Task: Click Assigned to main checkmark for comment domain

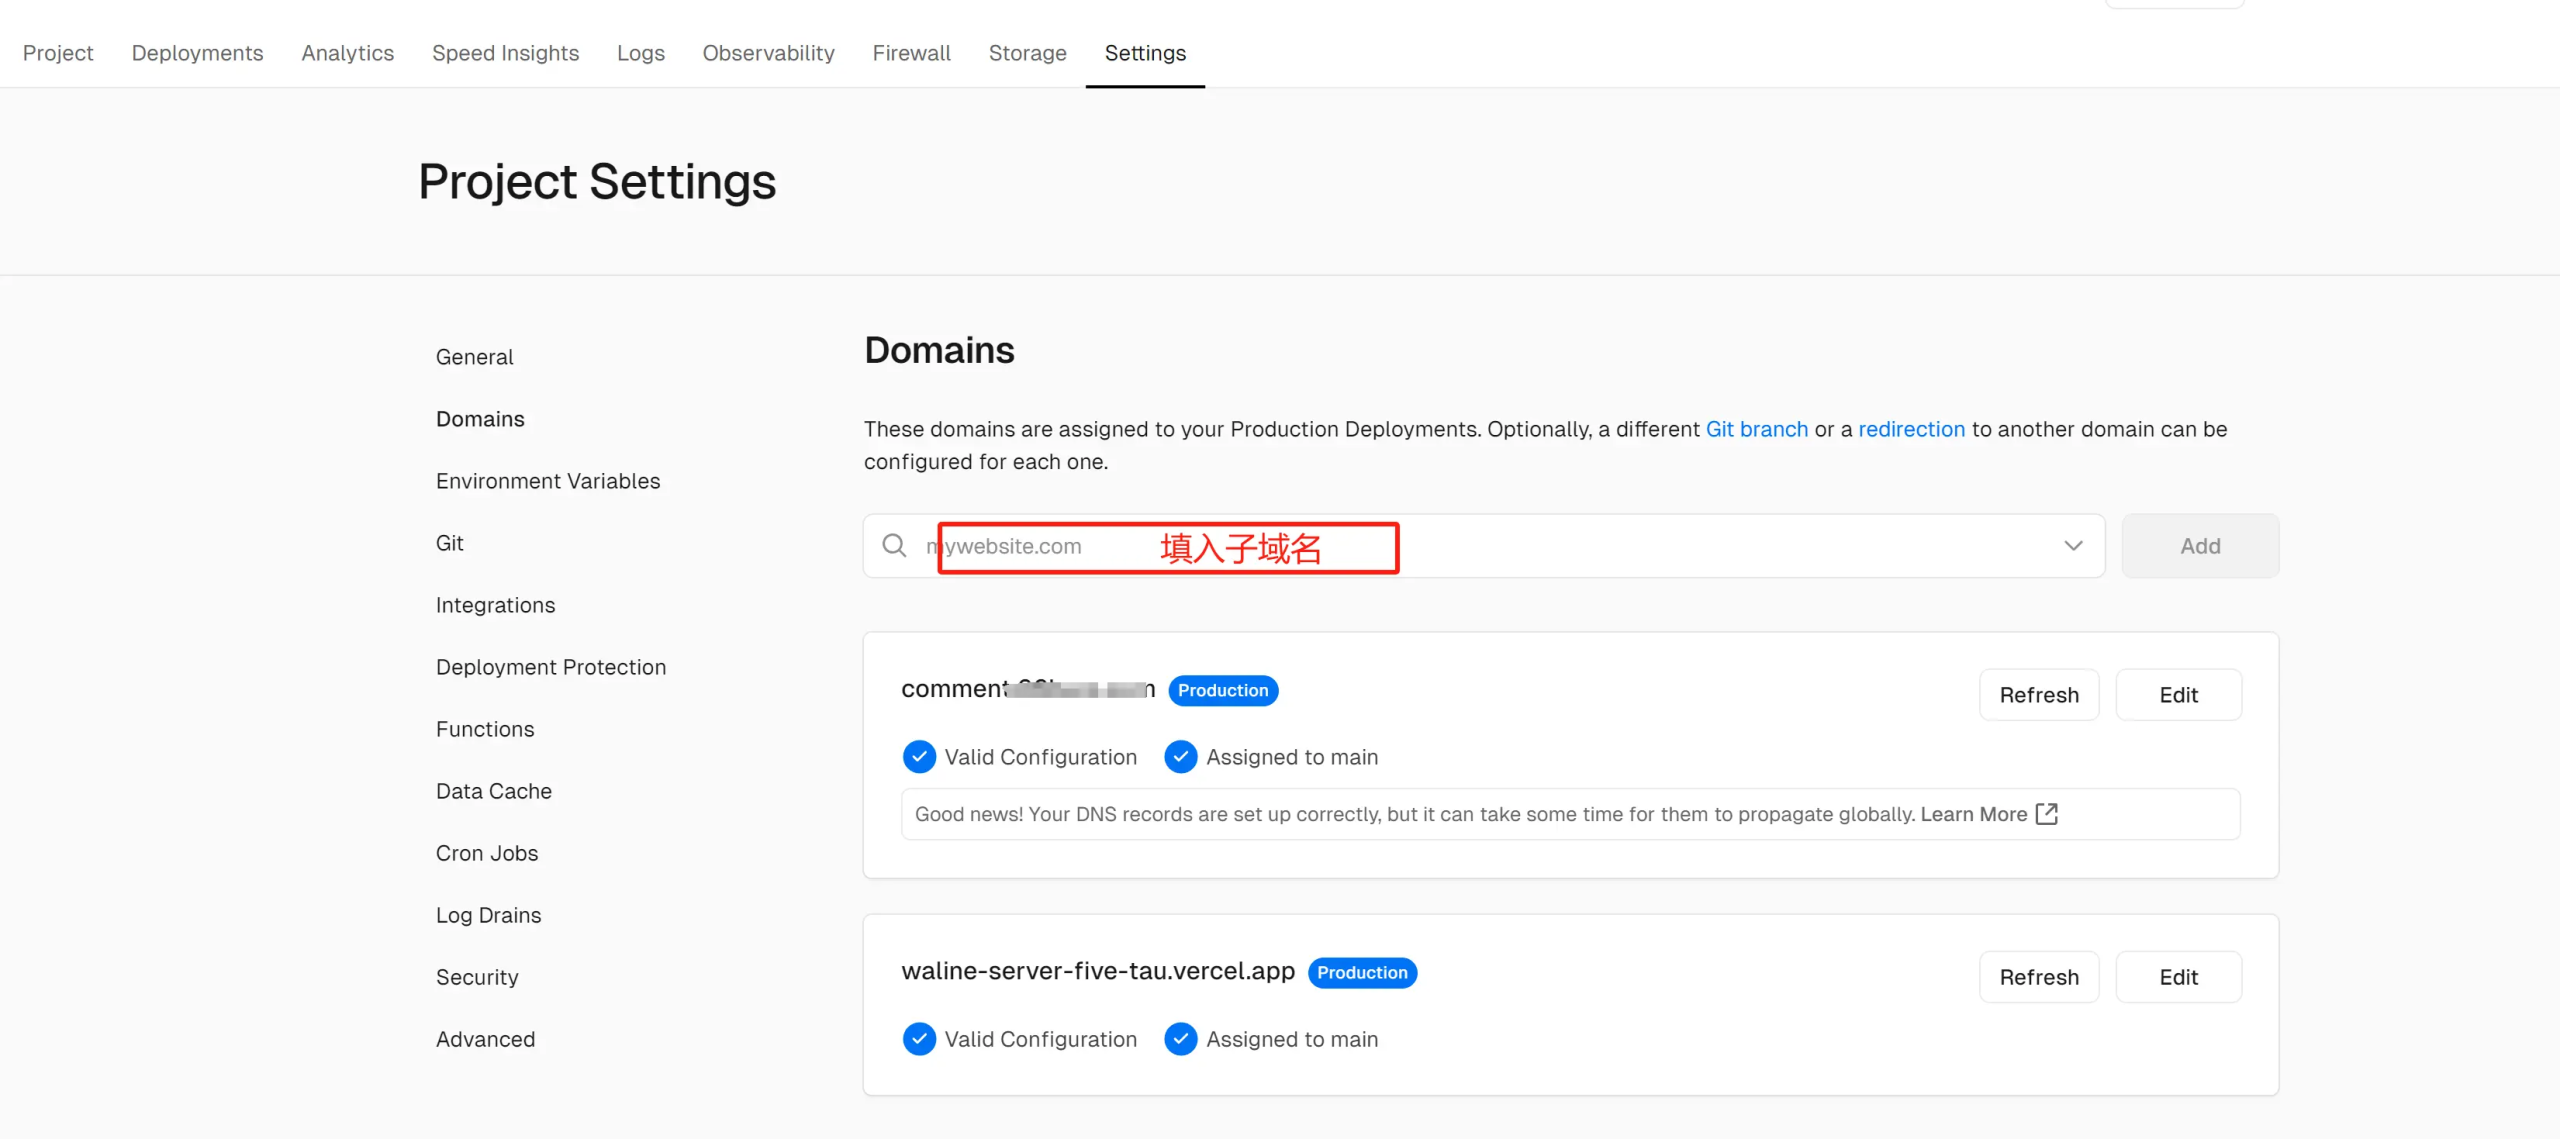Action: point(1181,757)
